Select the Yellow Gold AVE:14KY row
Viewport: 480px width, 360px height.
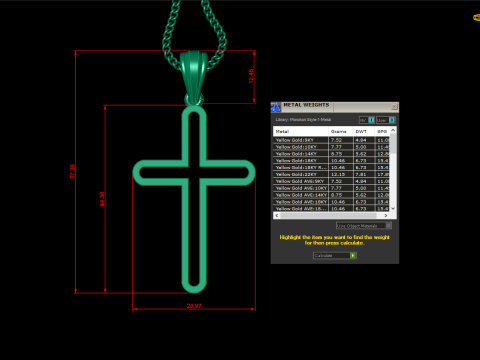point(331,195)
